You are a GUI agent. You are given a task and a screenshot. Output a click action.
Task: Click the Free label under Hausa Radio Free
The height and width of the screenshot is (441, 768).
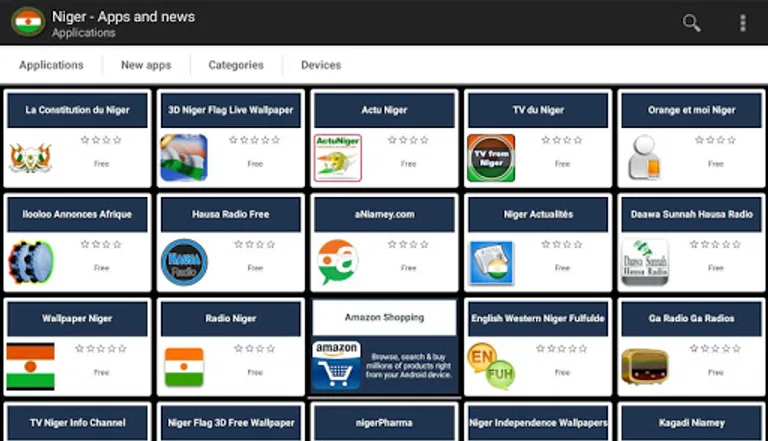tap(255, 268)
